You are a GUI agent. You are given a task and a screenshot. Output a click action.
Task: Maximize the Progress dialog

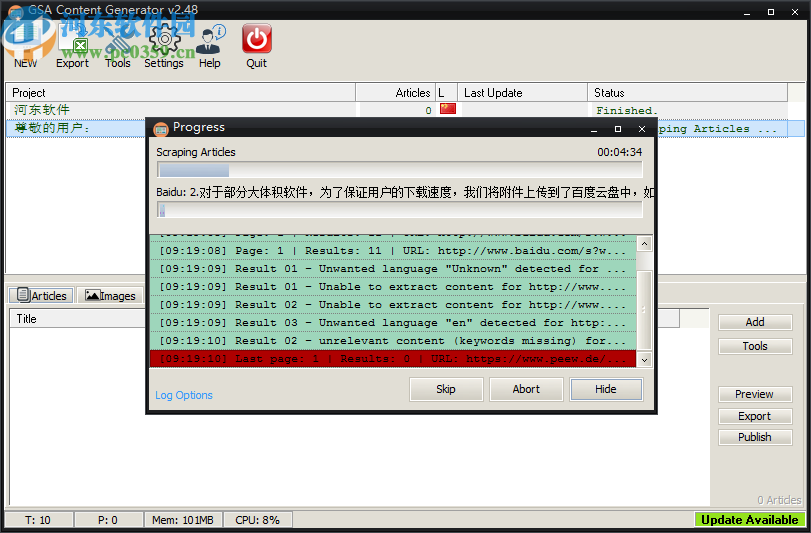(618, 129)
